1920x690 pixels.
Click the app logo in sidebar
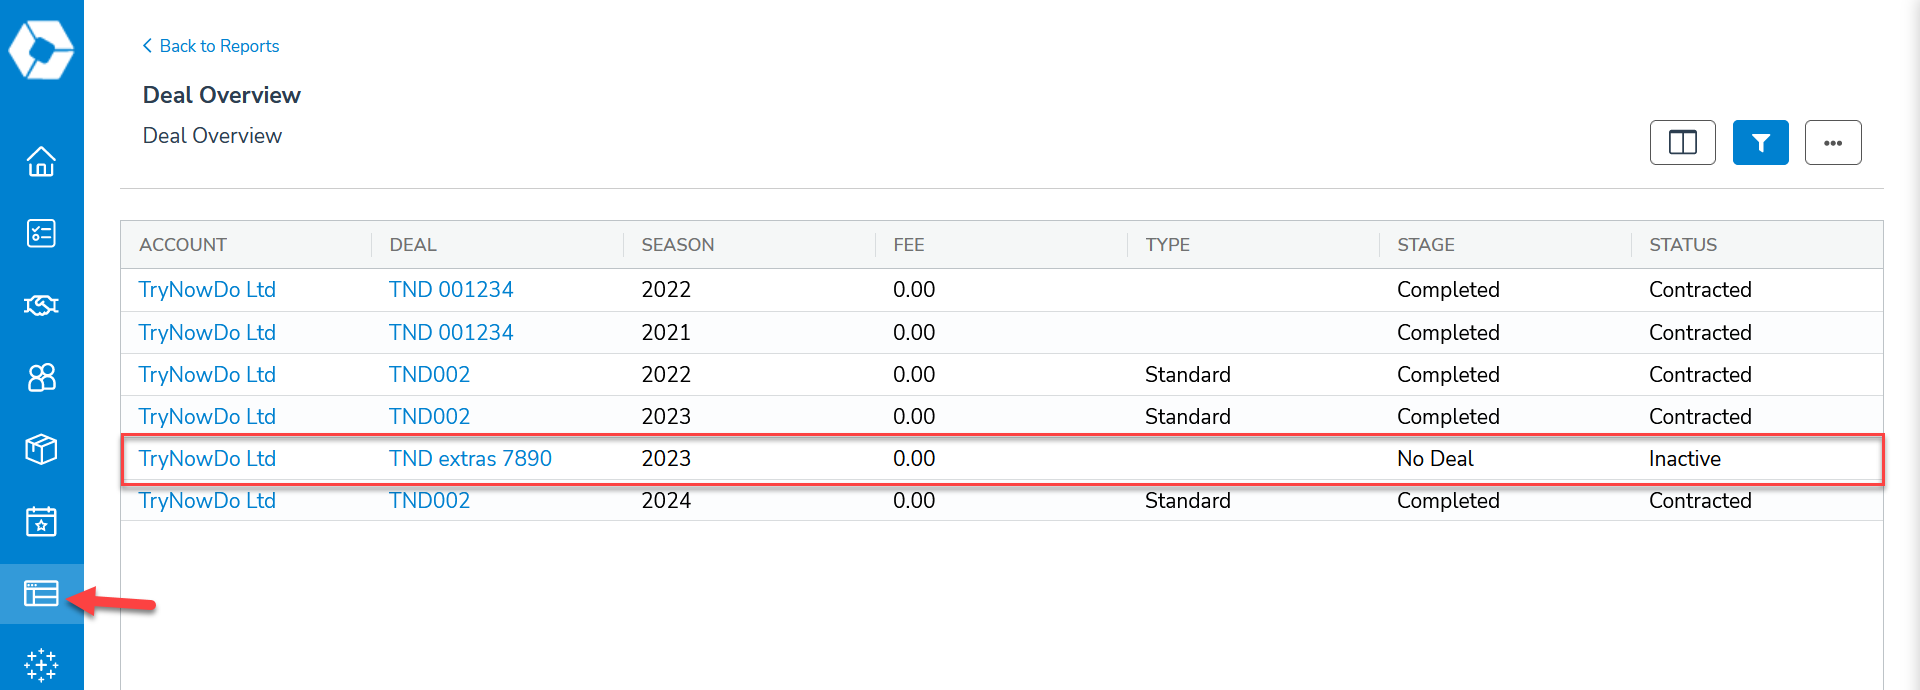41,49
